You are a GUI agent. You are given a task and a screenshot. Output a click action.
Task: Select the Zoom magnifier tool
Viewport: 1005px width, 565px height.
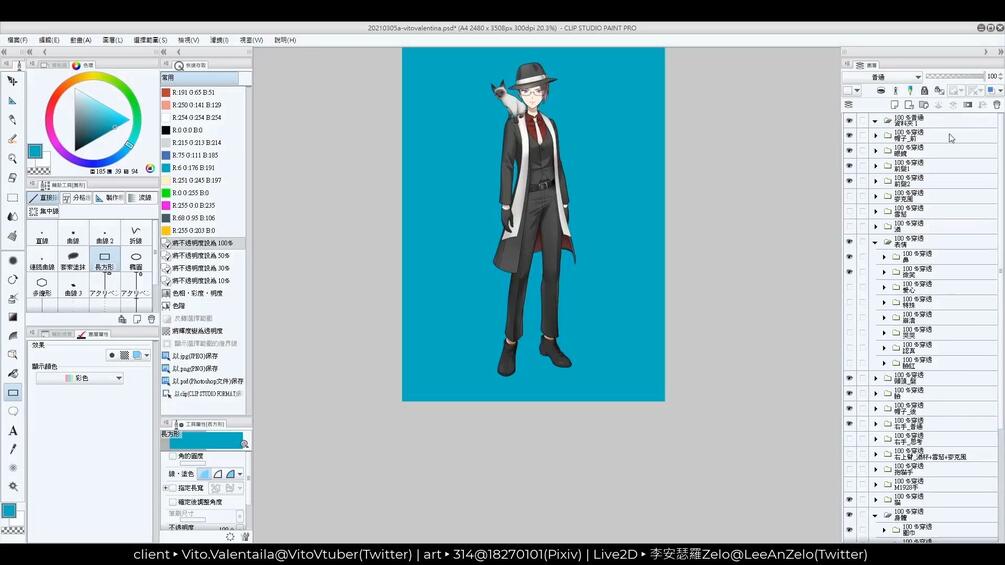(12, 158)
